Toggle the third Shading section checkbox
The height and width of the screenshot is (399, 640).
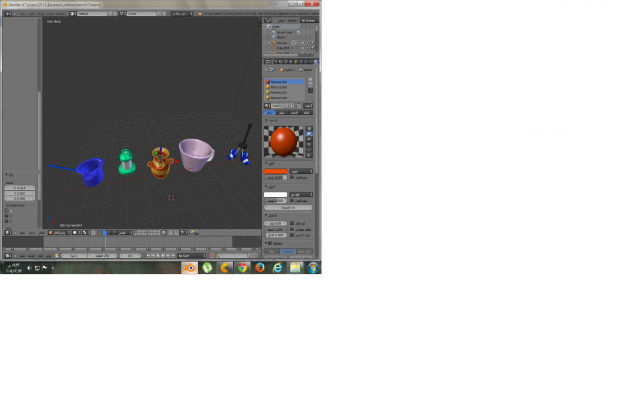tap(292, 235)
